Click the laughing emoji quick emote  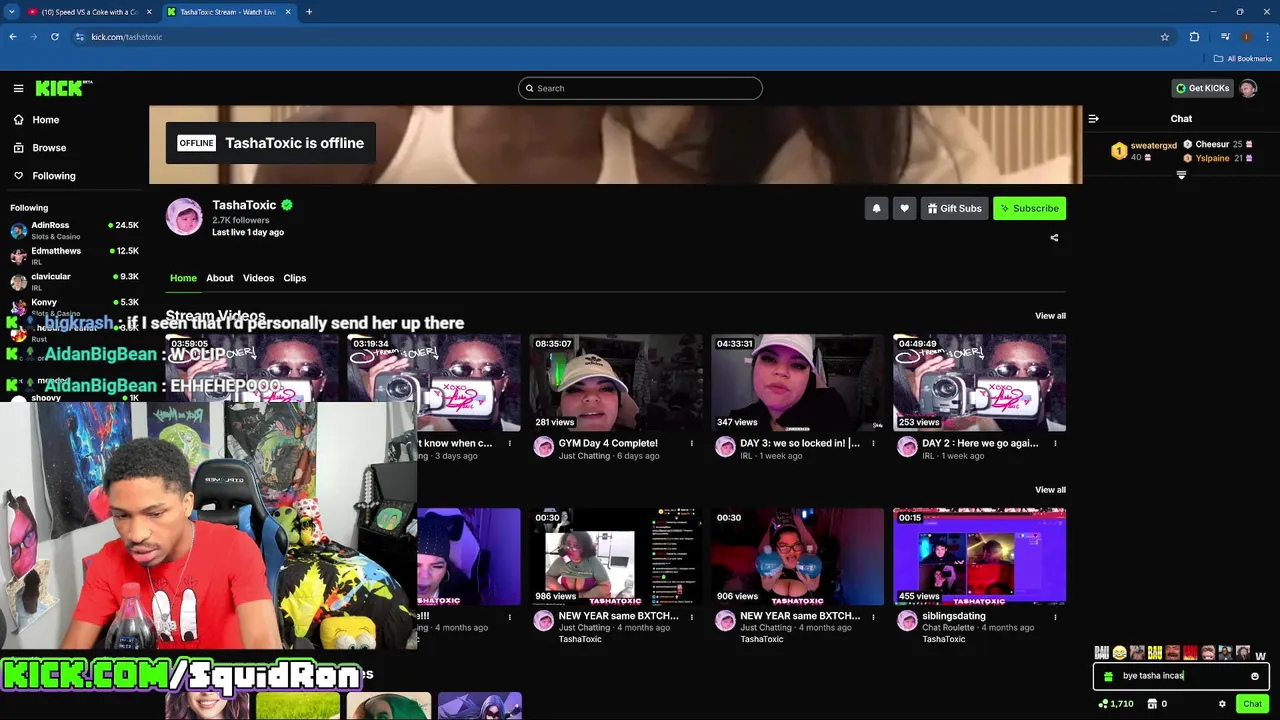tap(1119, 653)
